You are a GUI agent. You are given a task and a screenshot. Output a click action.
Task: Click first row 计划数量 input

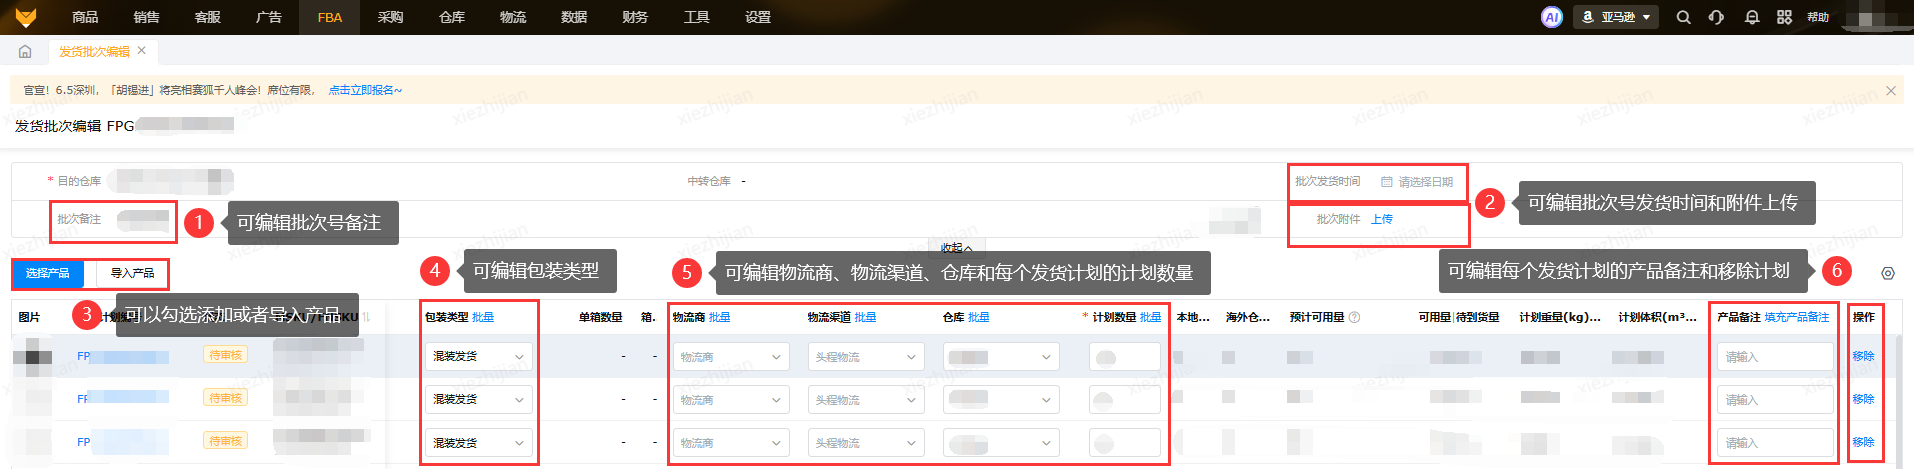[x=1125, y=357]
